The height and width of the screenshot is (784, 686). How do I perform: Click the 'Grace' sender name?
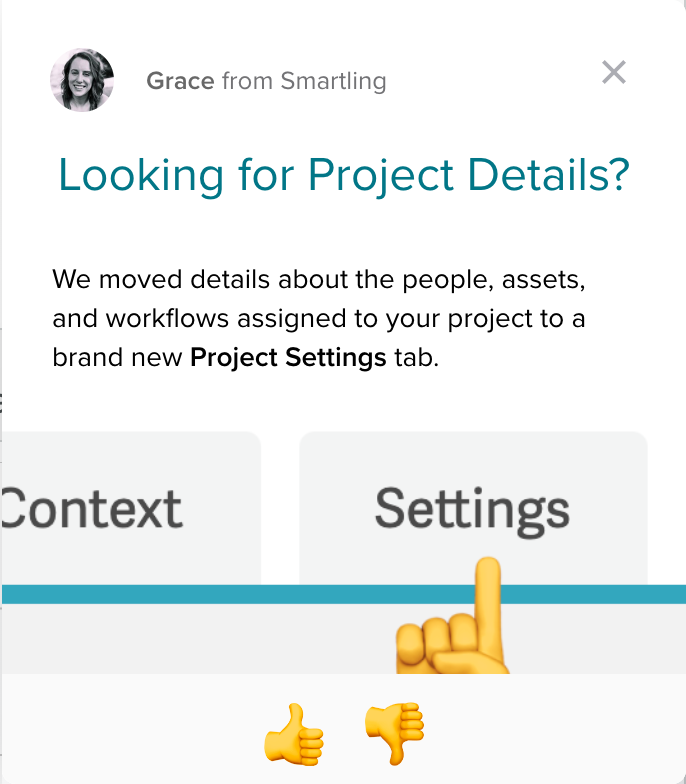pyautogui.click(x=180, y=81)
